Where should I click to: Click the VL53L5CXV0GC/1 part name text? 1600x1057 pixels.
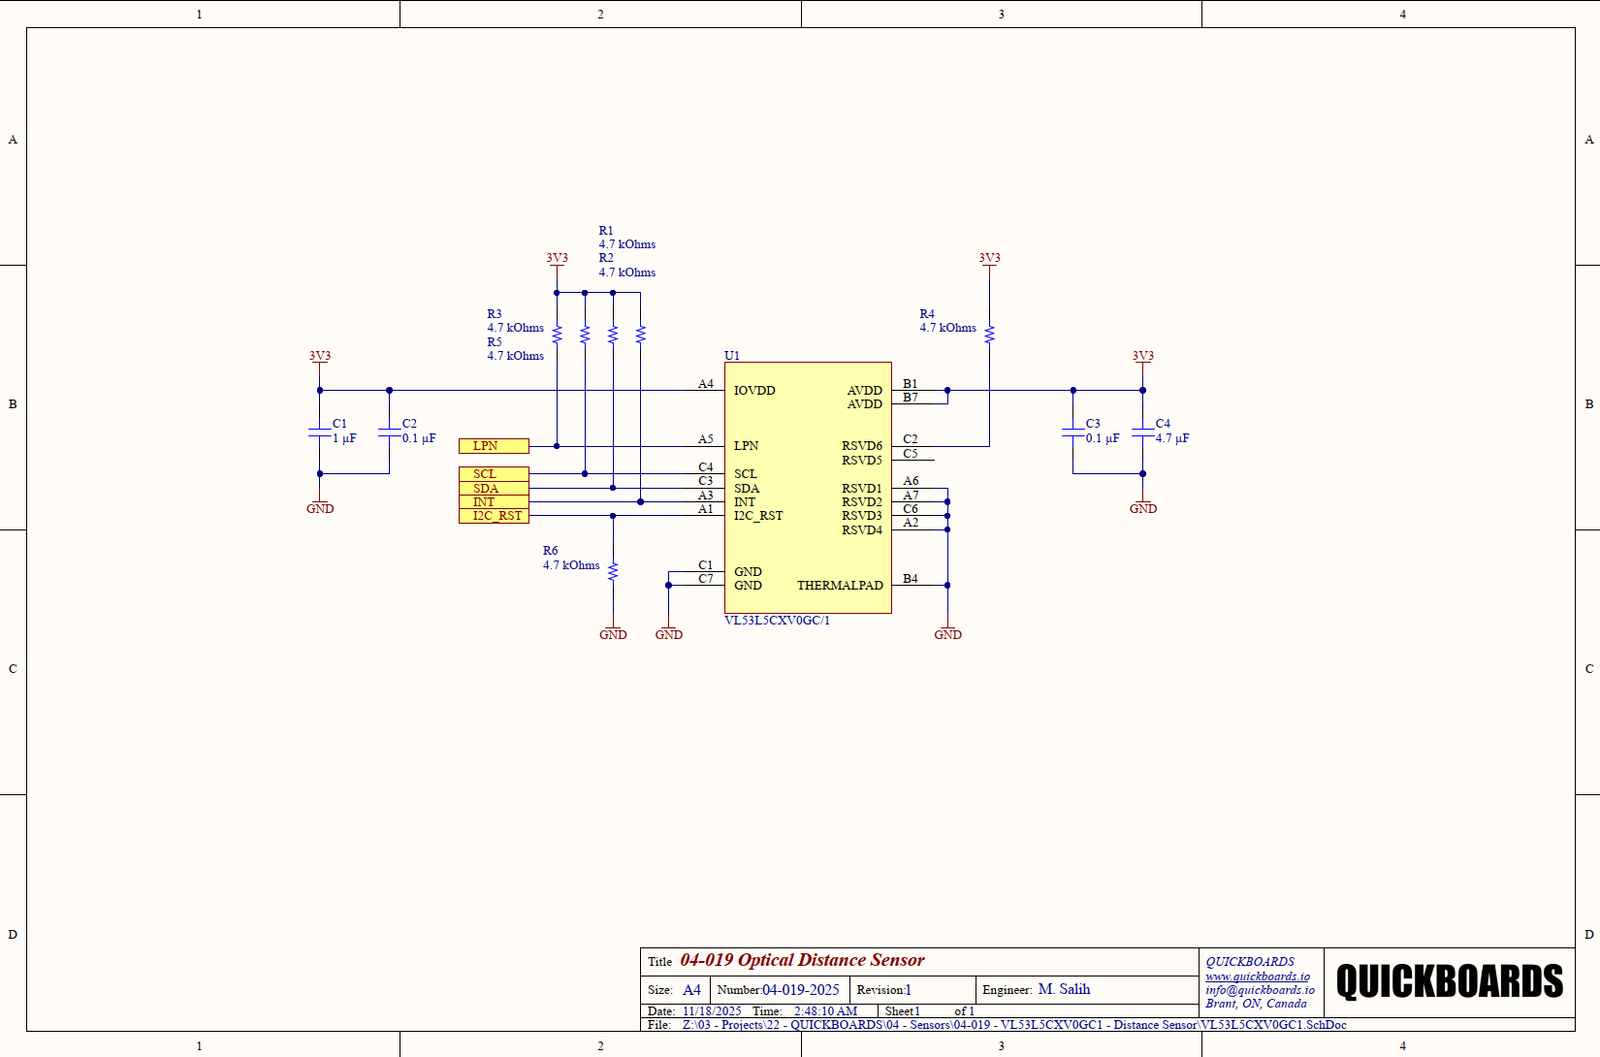click(x=777, y=620)
